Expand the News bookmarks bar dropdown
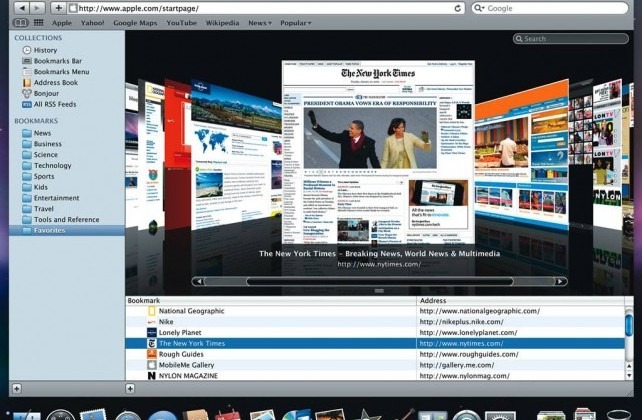This screenshot has height=420, width=642. coord(260,23)
